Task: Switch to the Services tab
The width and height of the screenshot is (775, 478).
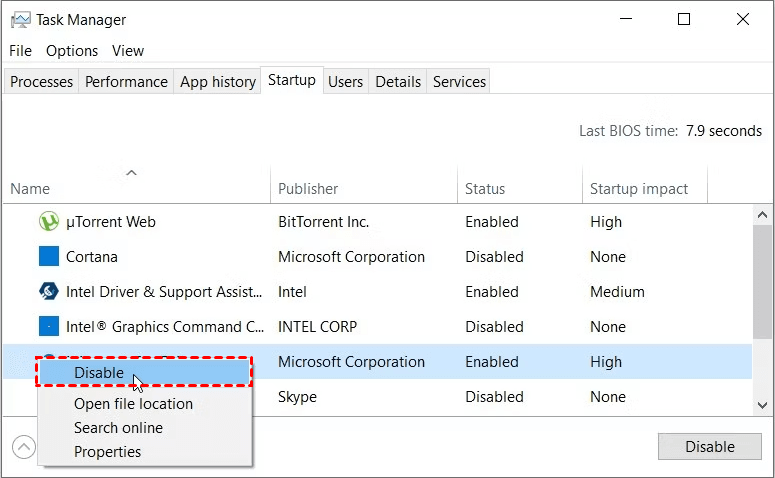Action: pos(459,82)
